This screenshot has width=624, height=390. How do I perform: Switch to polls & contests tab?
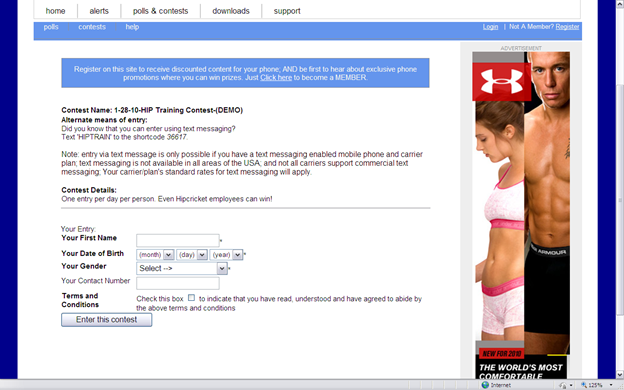(160, 11)
